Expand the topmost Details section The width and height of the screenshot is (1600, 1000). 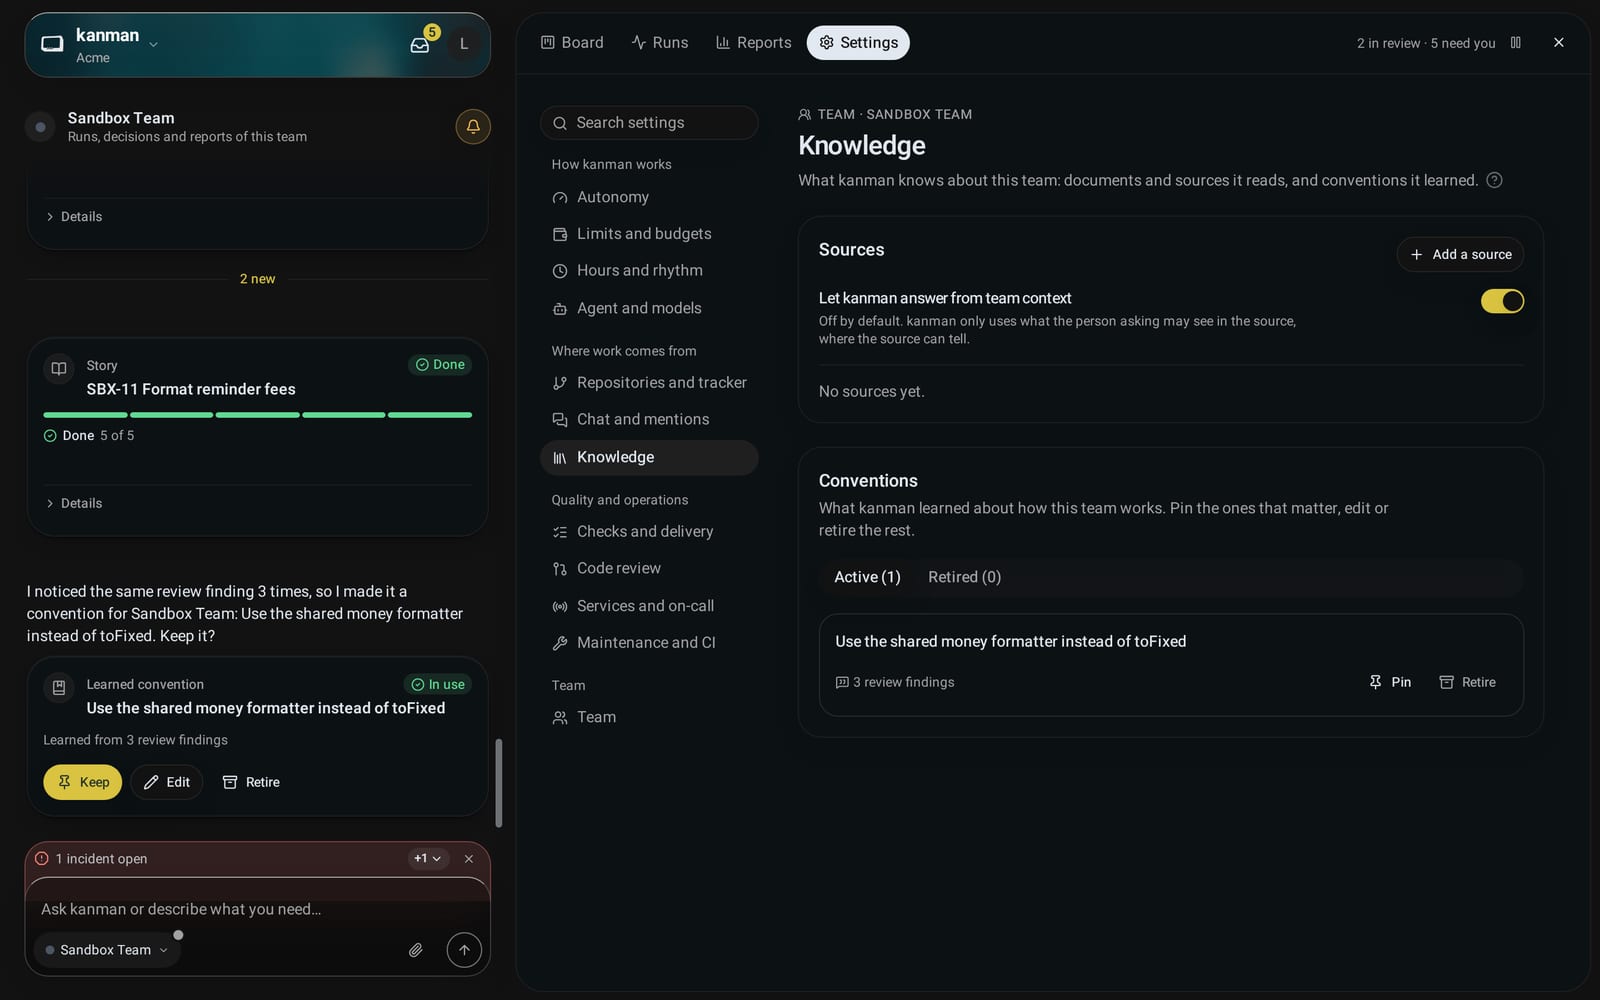[x=74, y=216]
